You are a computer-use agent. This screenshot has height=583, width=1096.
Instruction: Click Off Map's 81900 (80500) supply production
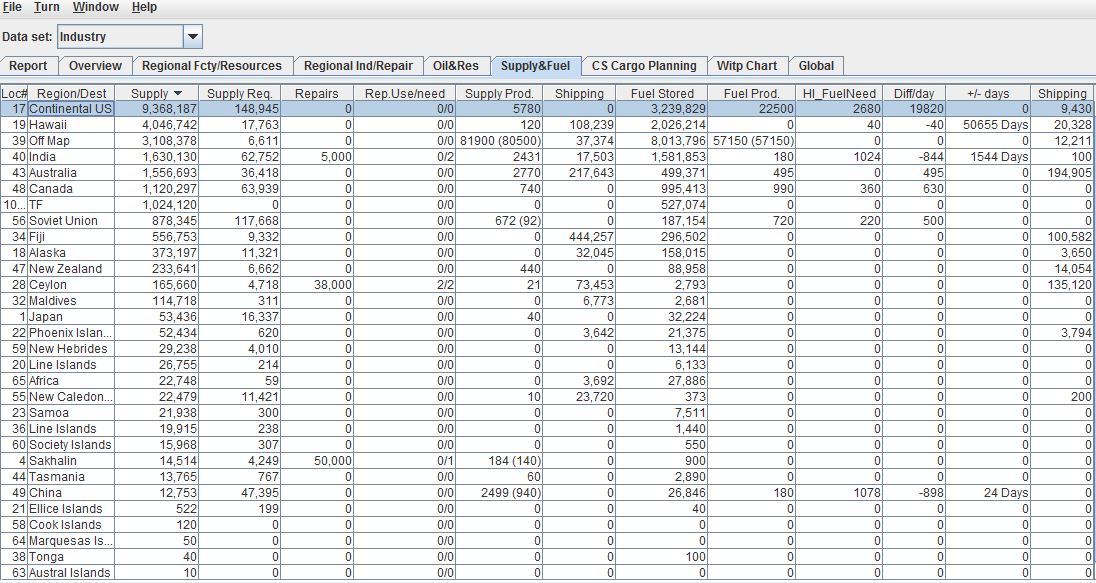click(499, 141)
